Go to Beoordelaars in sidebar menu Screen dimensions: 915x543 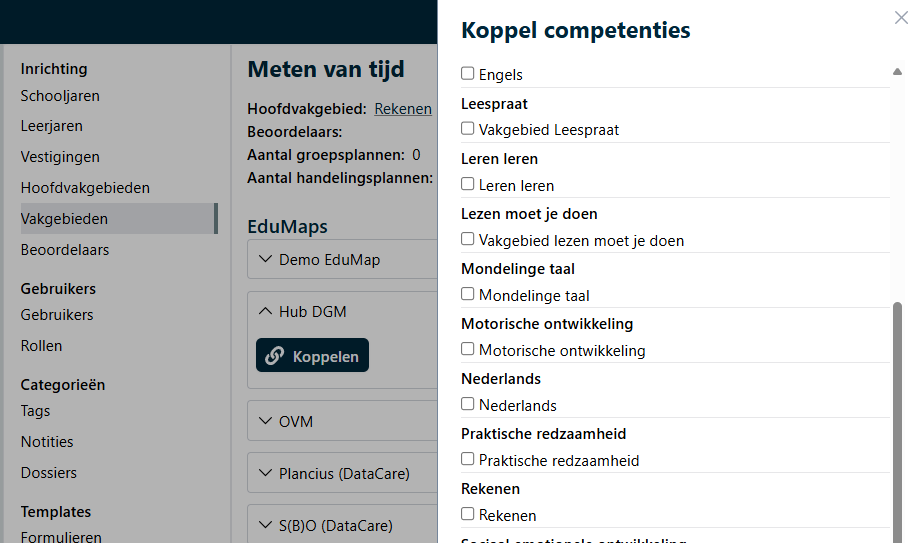[x=65, y=250]
